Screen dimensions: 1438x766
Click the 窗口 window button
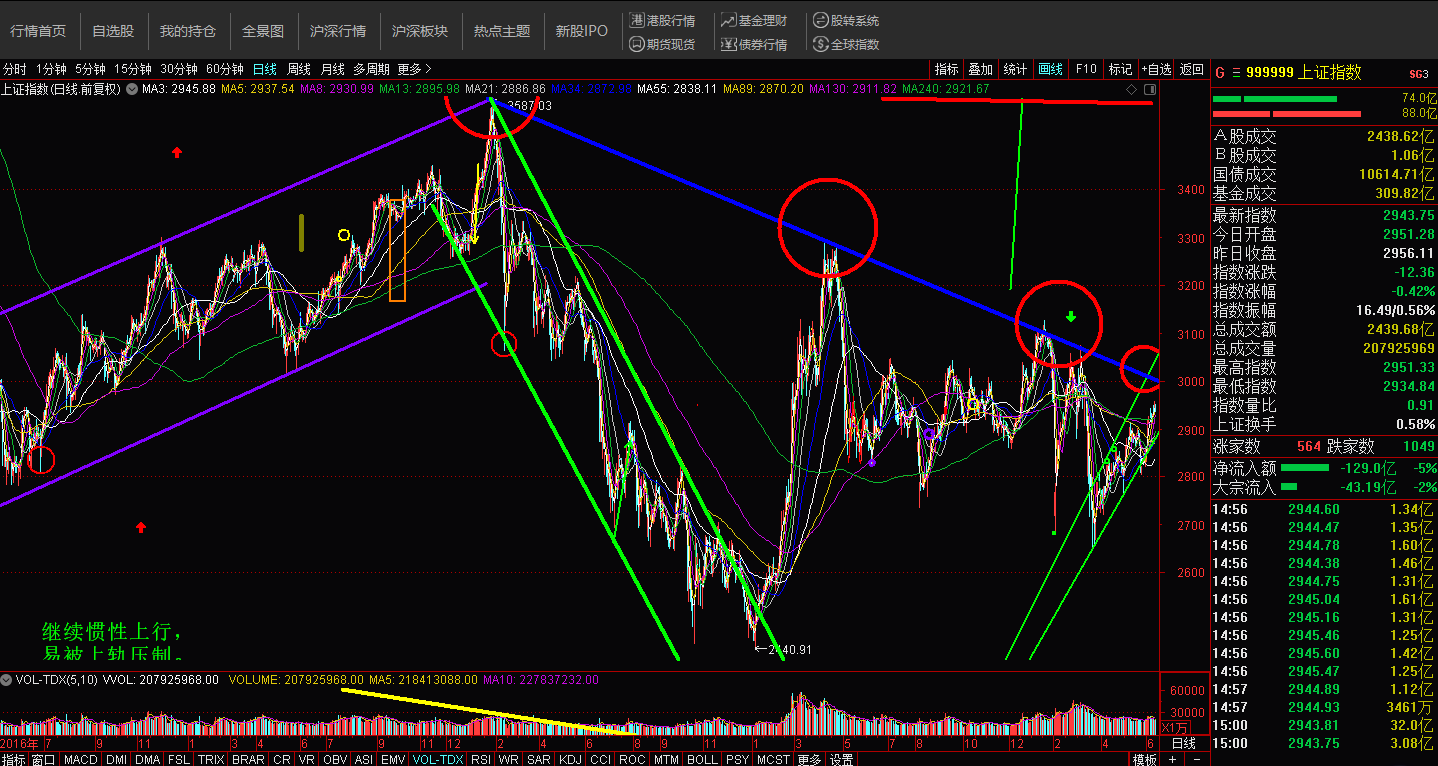coord(43,759)
